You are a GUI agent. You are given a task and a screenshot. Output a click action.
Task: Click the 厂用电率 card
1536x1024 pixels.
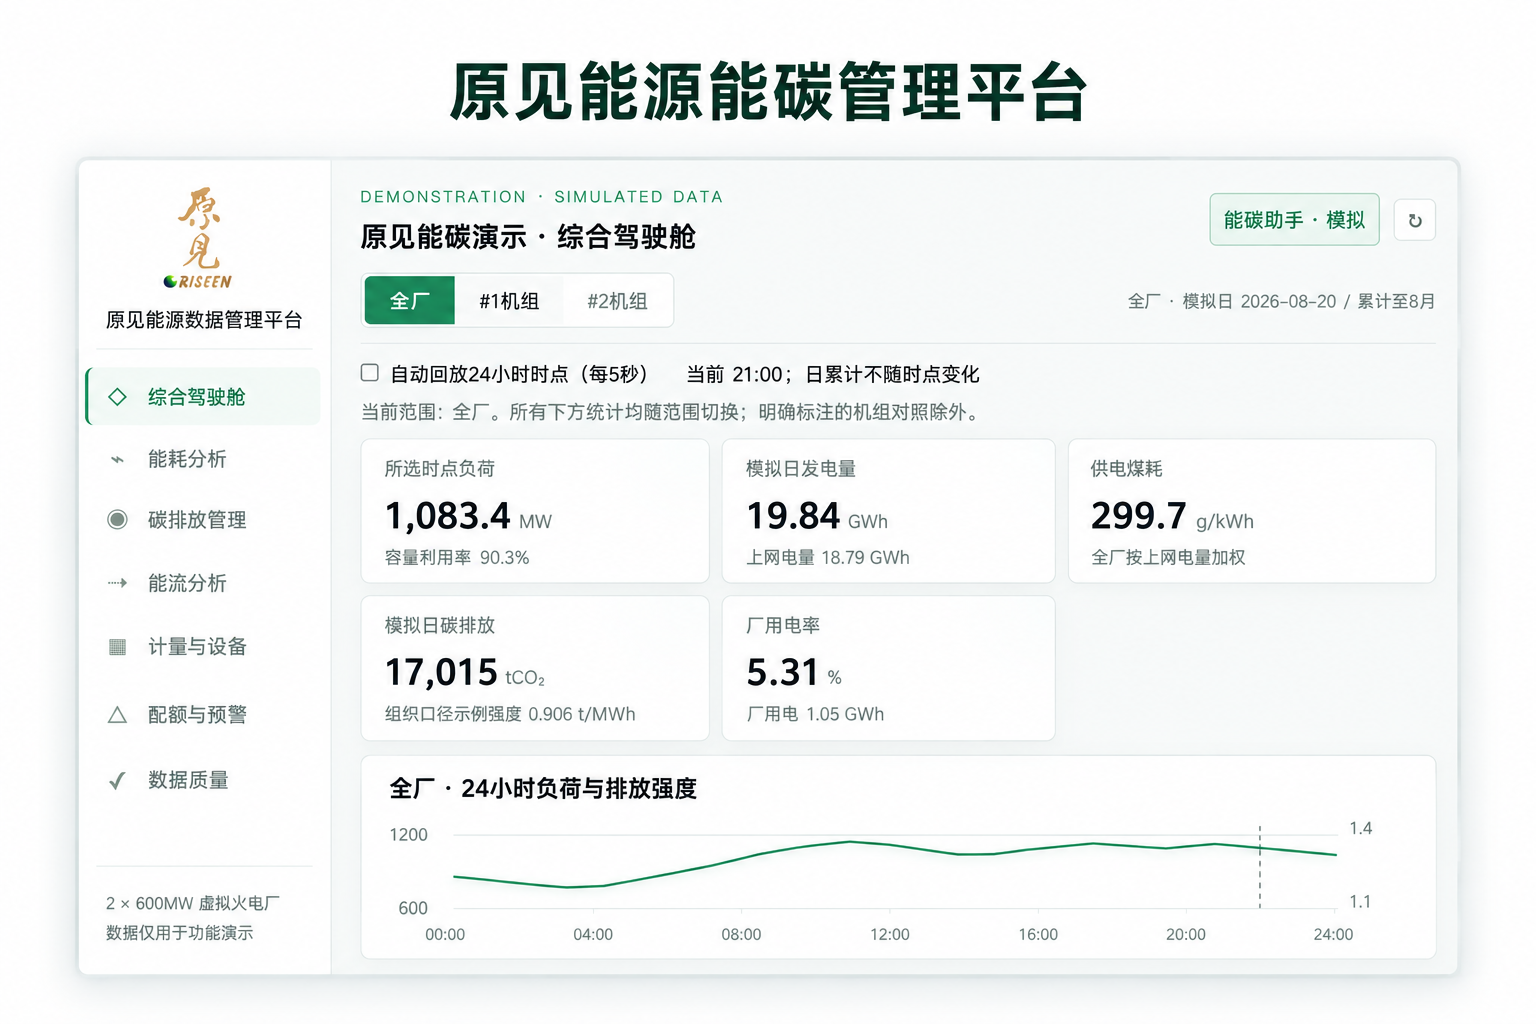(888, 668)
